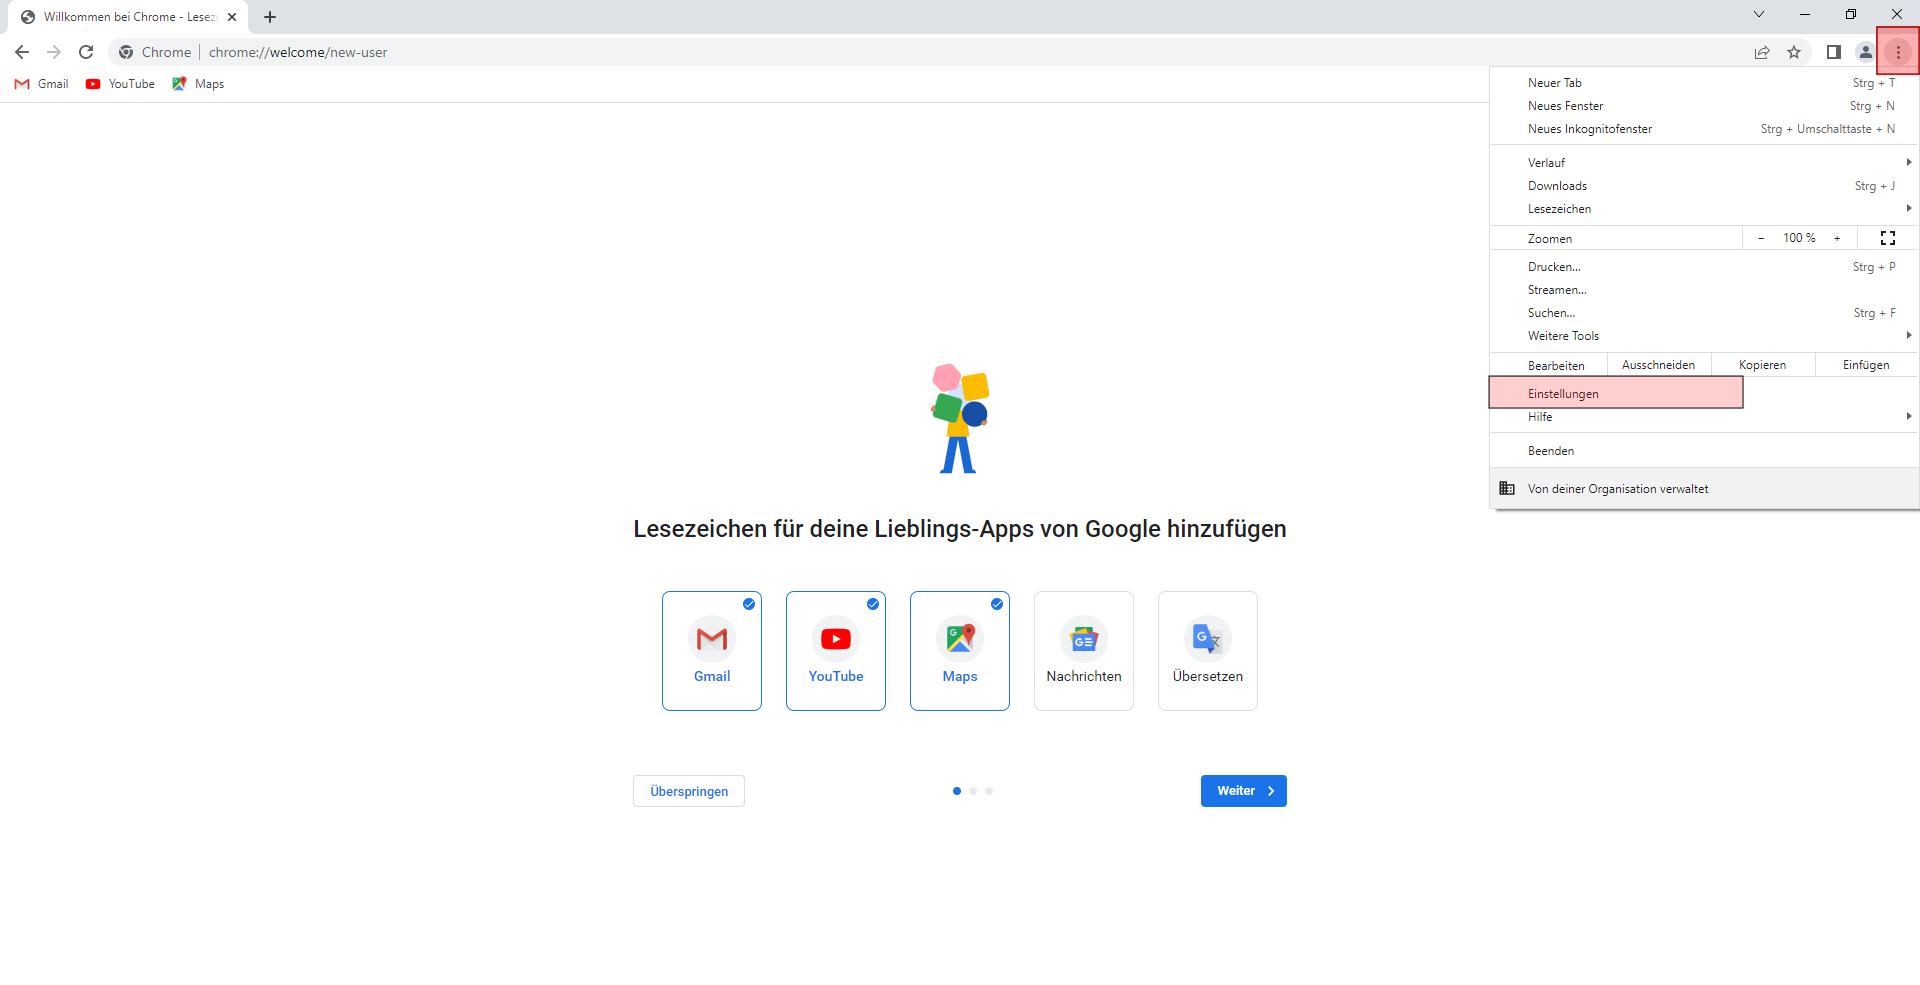Open Downloads from menu

point(1704,186)
